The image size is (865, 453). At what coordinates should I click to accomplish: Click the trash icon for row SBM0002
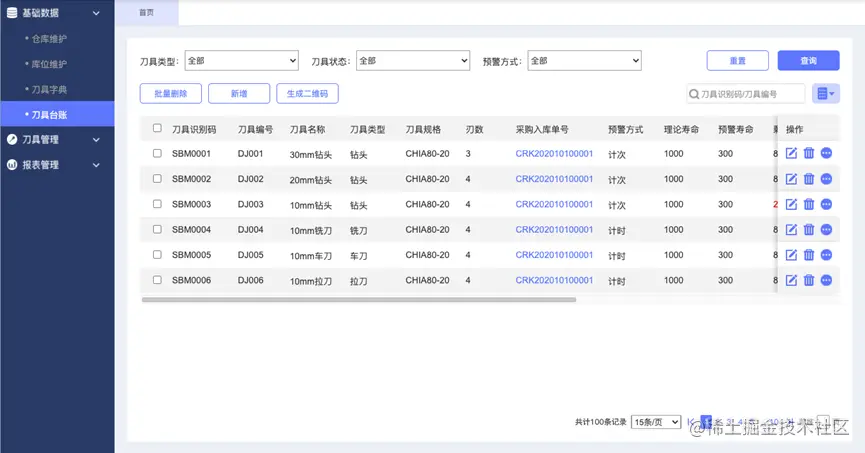[x=809, y=179]
